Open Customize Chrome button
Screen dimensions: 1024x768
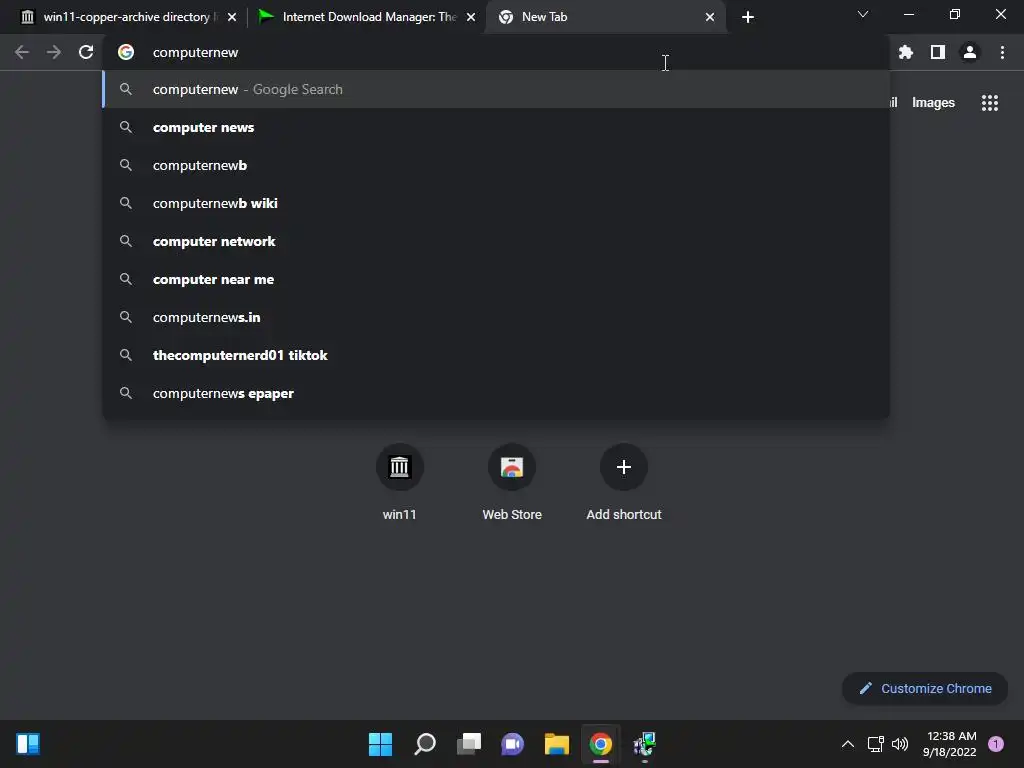[x=925, y=688]
